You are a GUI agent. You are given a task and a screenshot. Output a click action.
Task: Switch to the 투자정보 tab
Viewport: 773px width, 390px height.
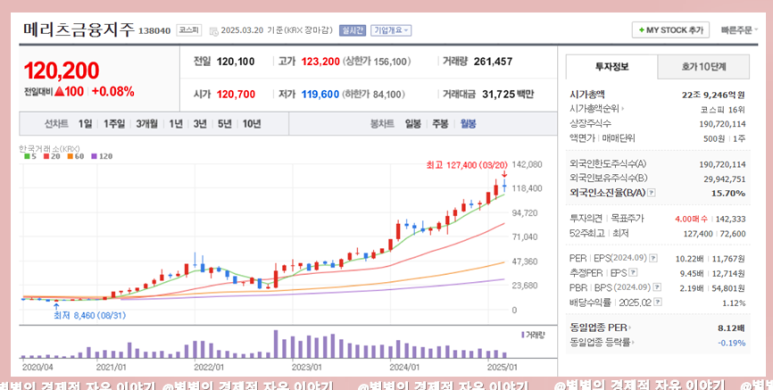point(611,67)
